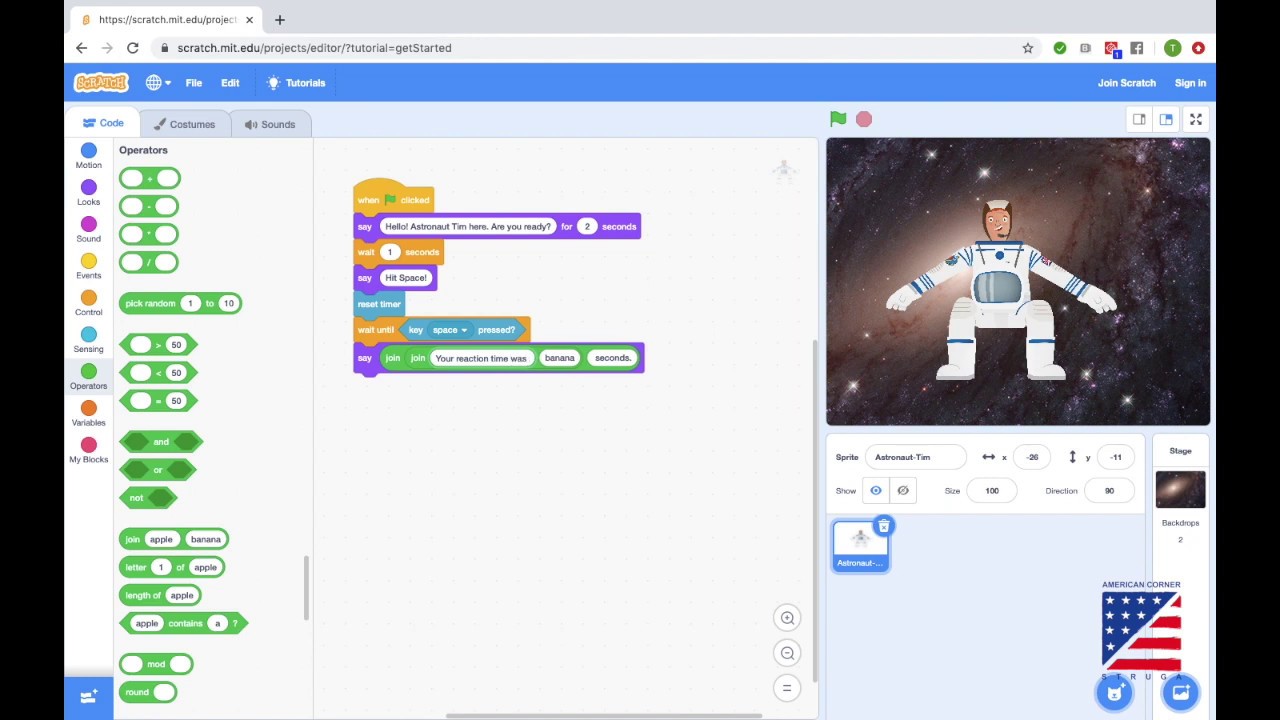Open the Choose a Backdrop button
Screen dimensions: 1280x720
pos(1180,692)
